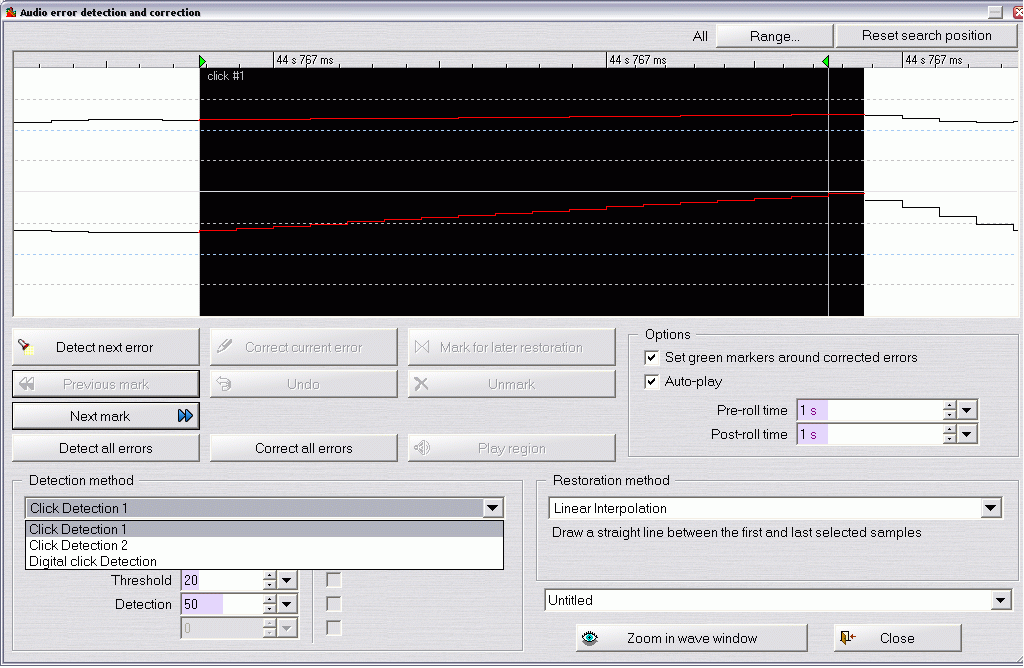Image resolution: width=1024 pixels, height=668 pixels.
Task: Open the Threshold value dropdown arrow
Action: click(287, 580)
